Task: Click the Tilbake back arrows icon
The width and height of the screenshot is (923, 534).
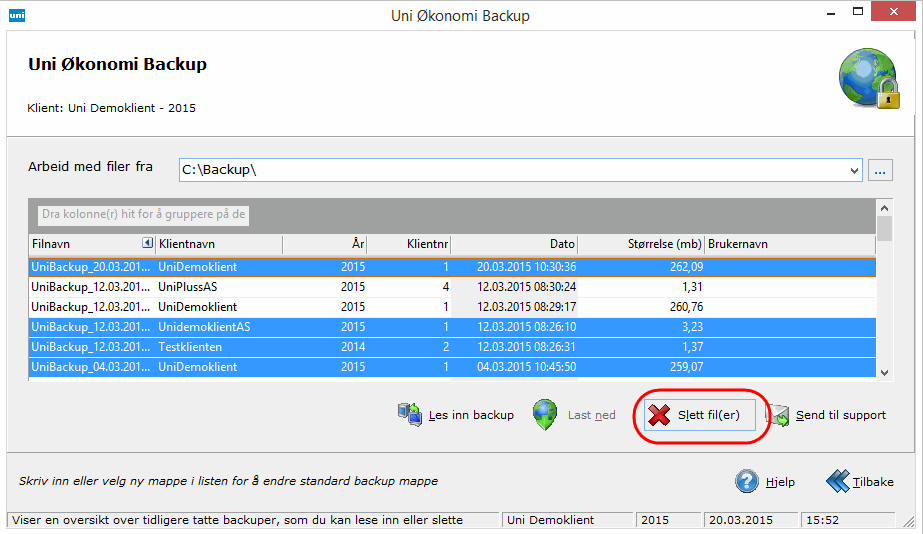Action: tap(837, 481)
